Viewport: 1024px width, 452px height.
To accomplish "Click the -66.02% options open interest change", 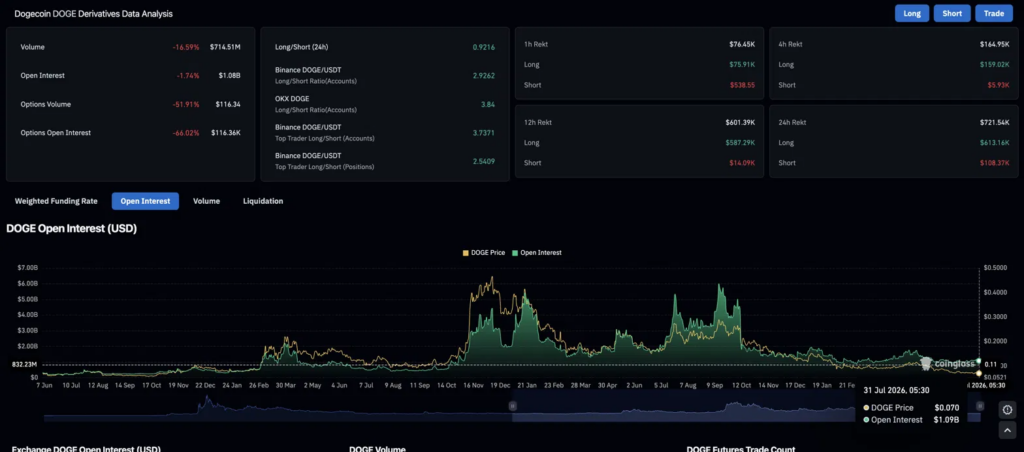I will [185, 133].
